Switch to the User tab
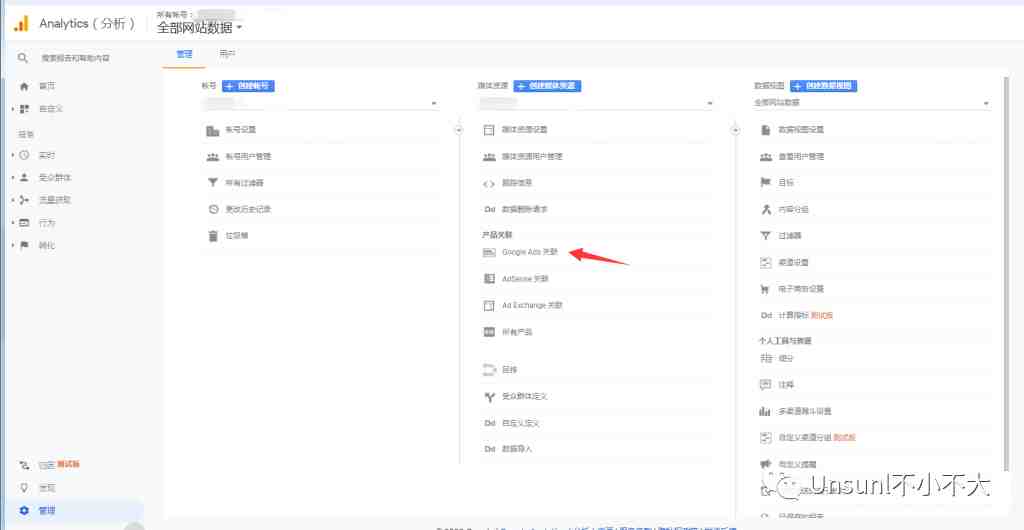1024x530 pixels. (x=227, y=54)
